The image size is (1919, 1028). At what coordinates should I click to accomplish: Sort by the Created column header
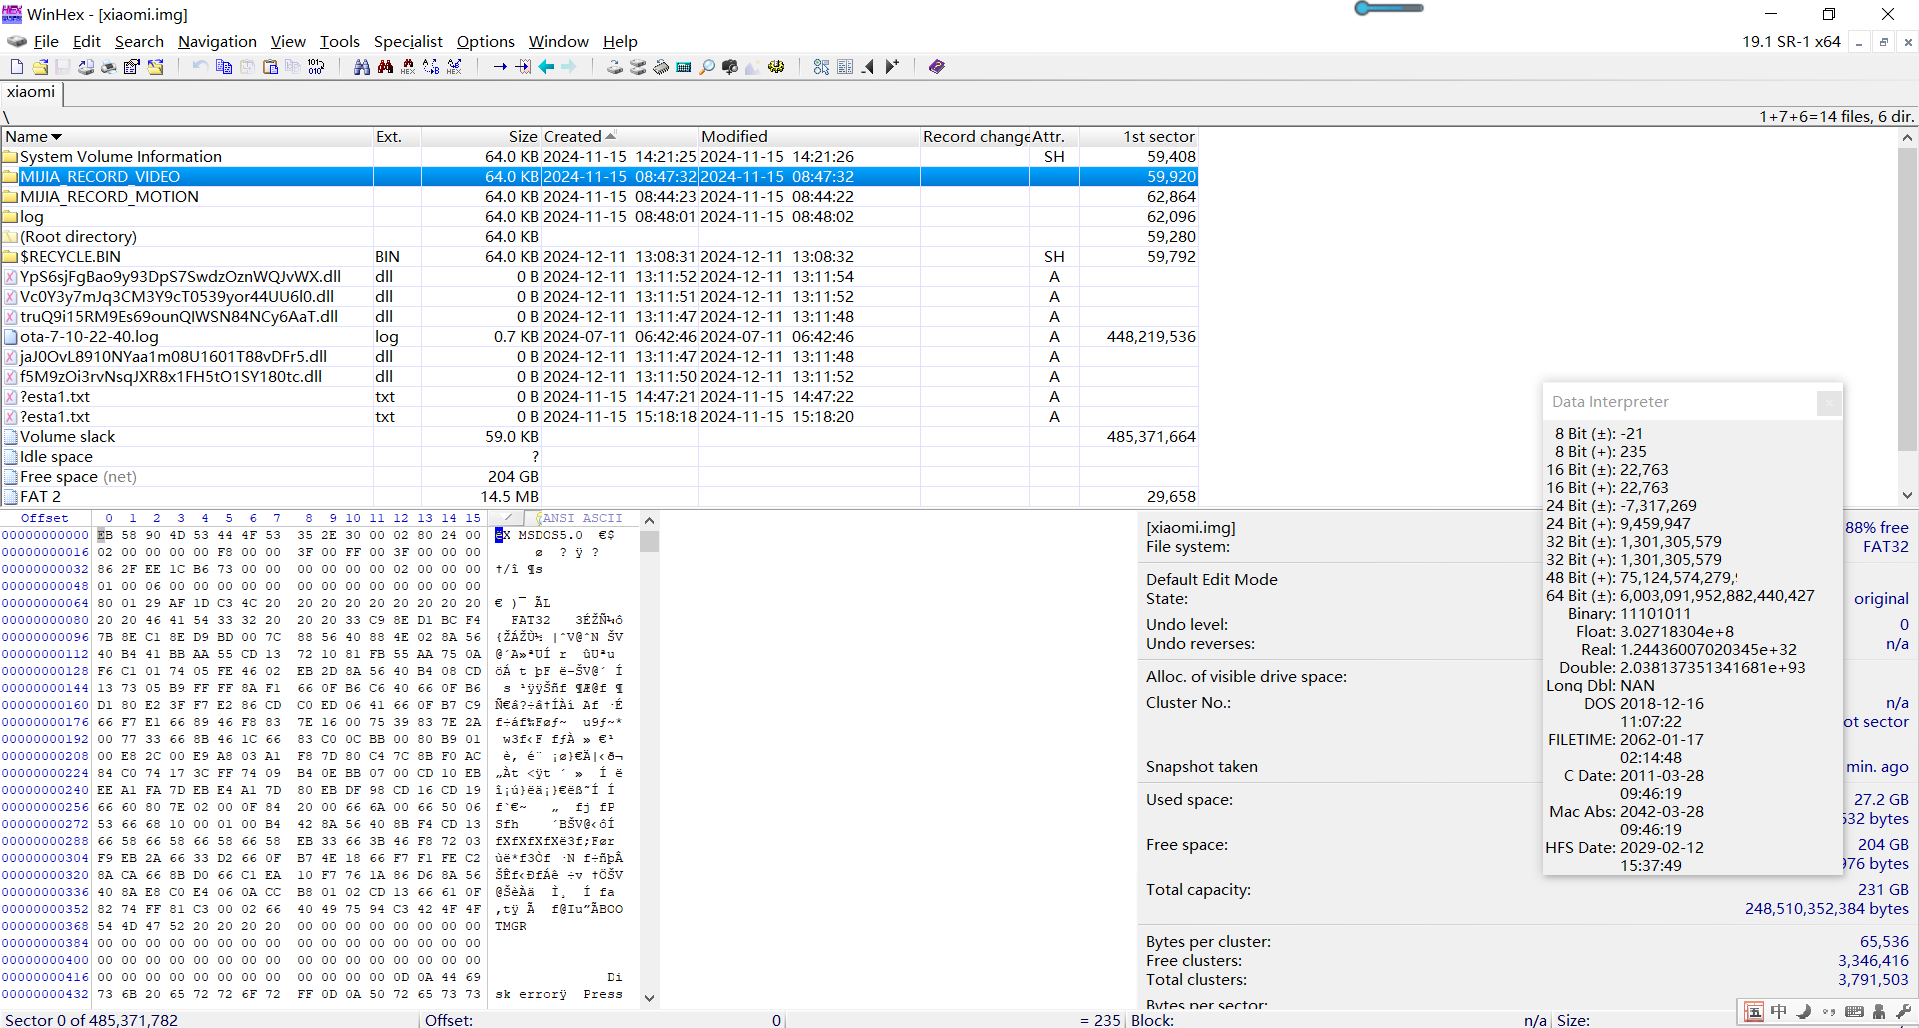click(x=572, y=137)
